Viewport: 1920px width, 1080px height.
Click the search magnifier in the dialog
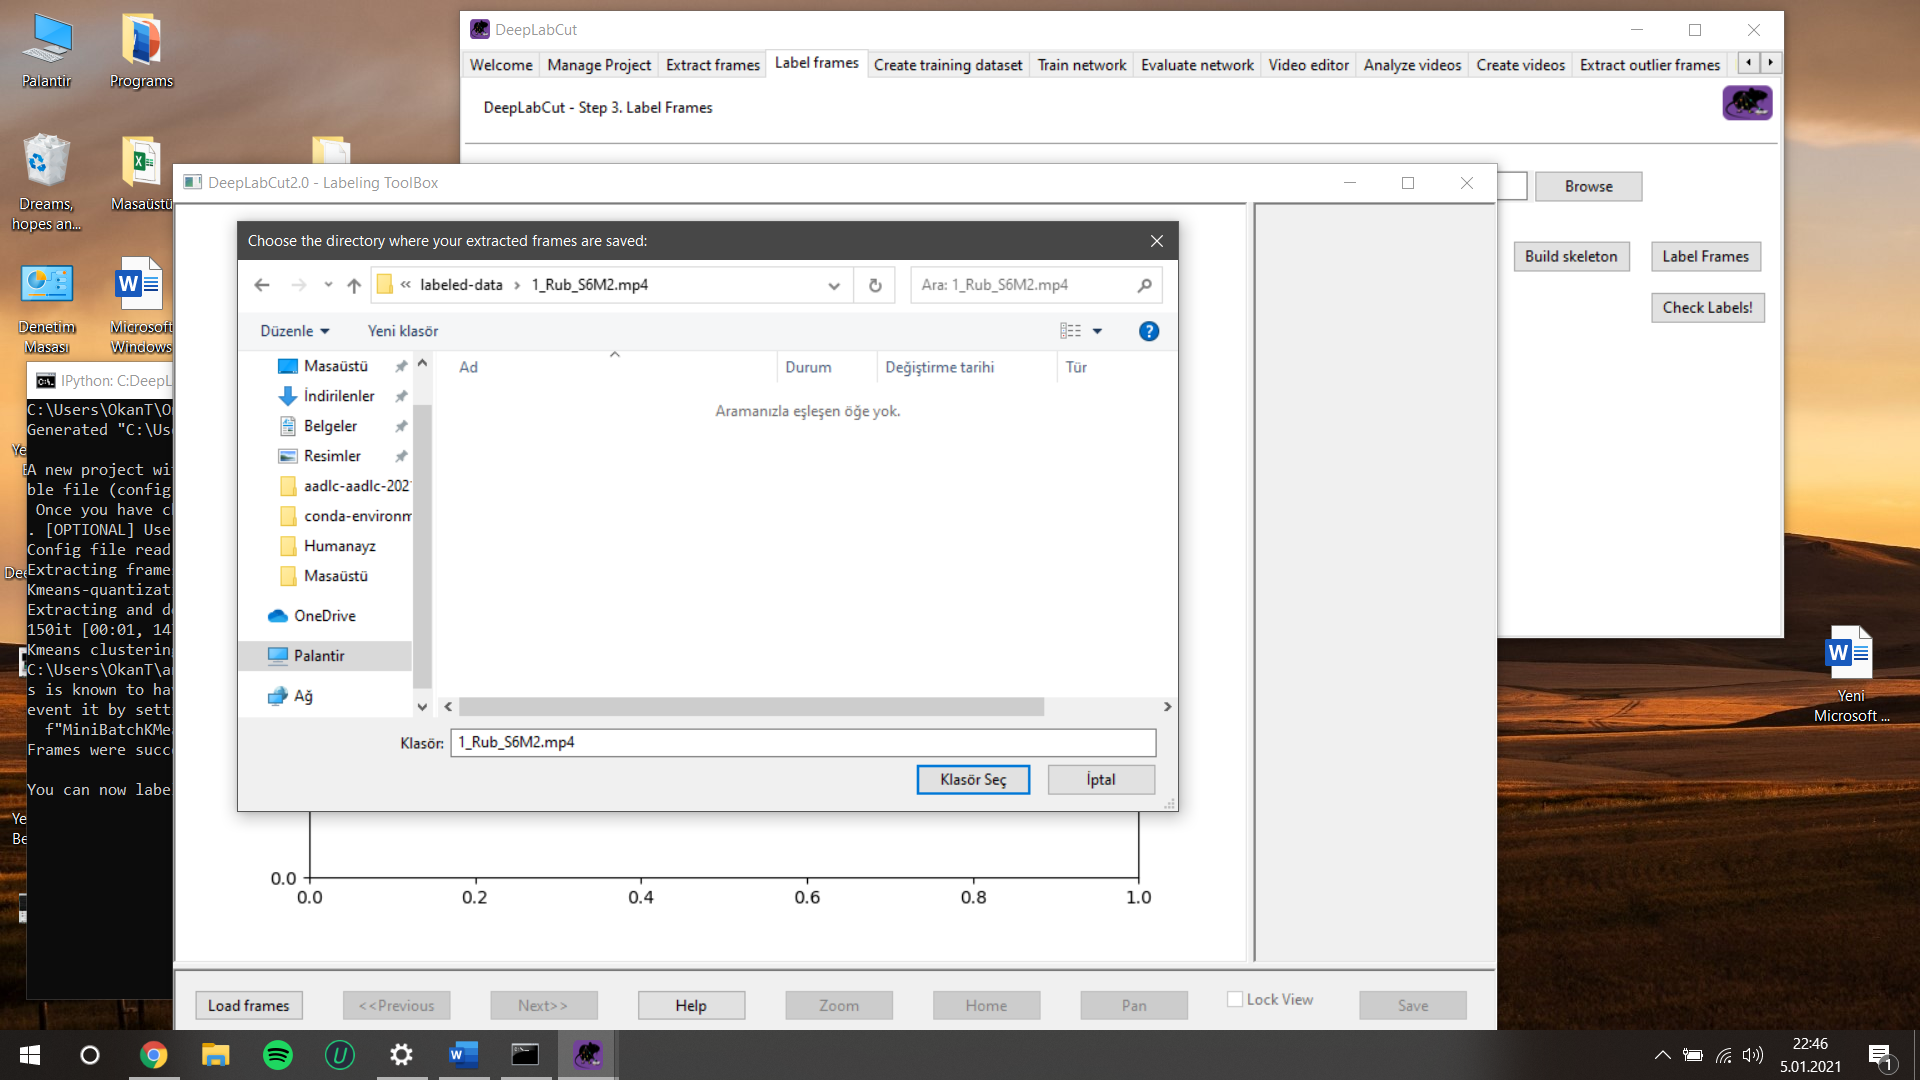[1143, 285]
